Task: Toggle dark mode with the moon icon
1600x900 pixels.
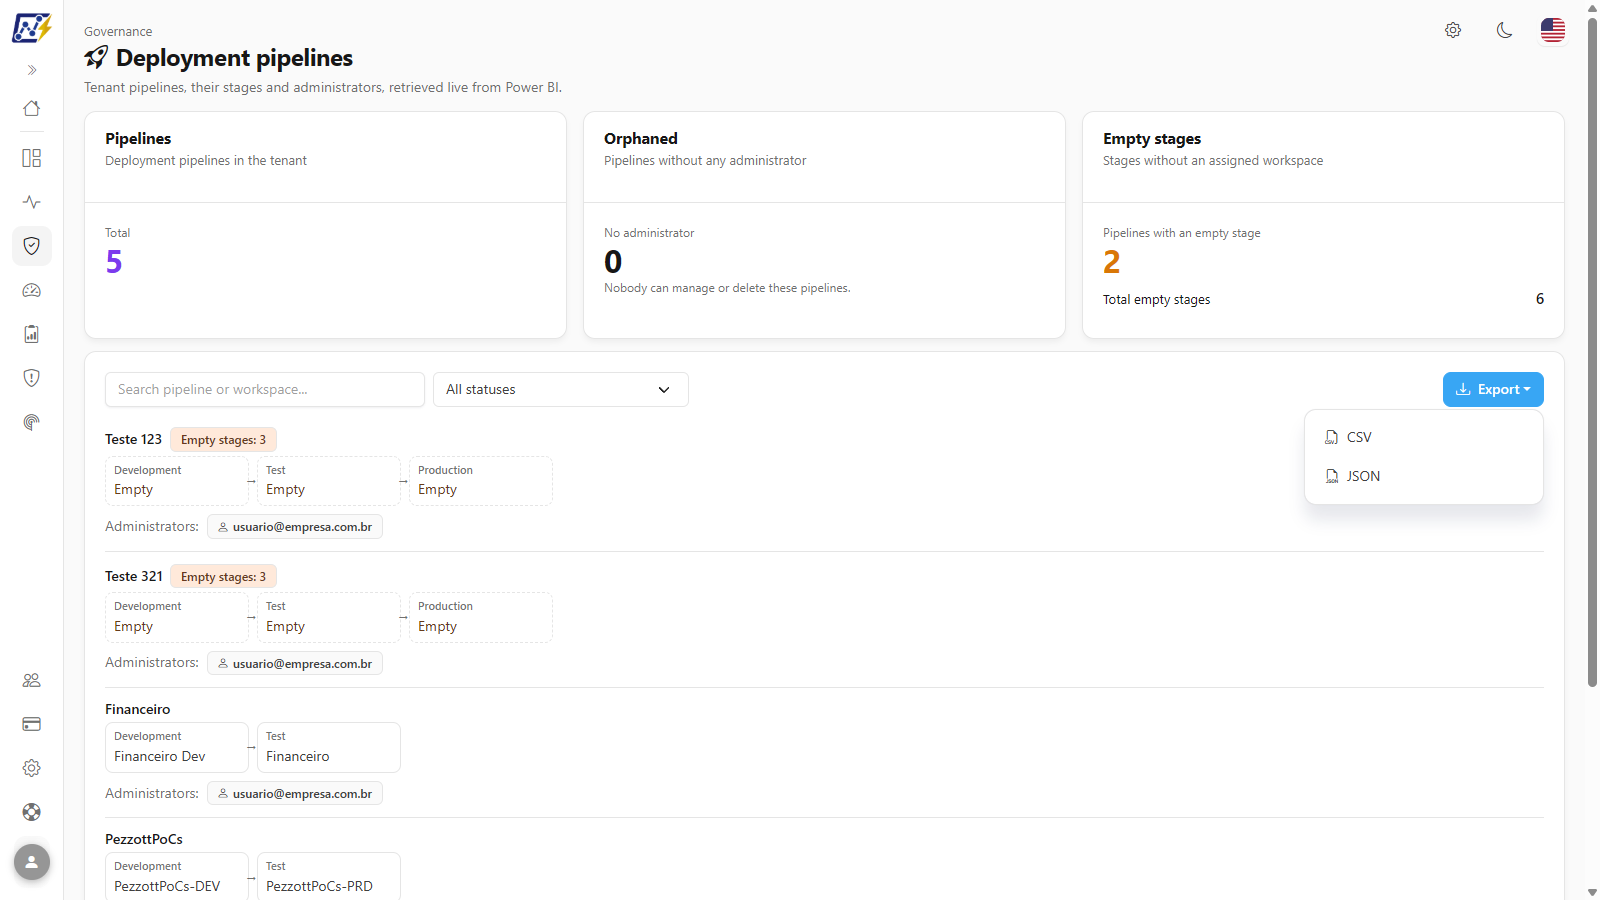Action: point(1504,30)
